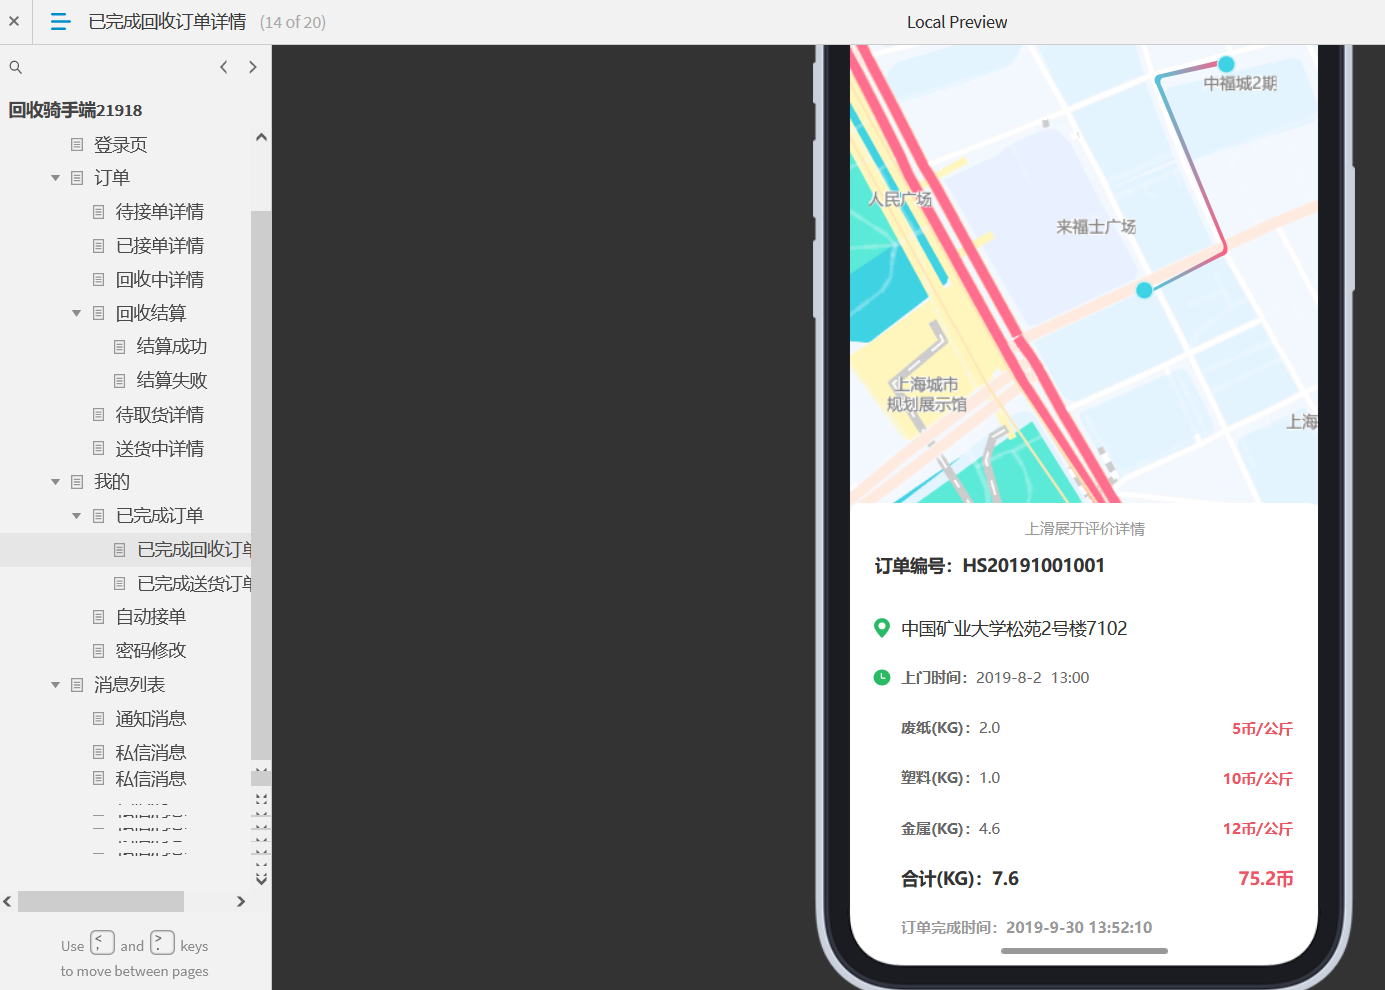Open 已完成送货订单 page
The height and width of the screenshot is (990, 1385).
point(194,584)
